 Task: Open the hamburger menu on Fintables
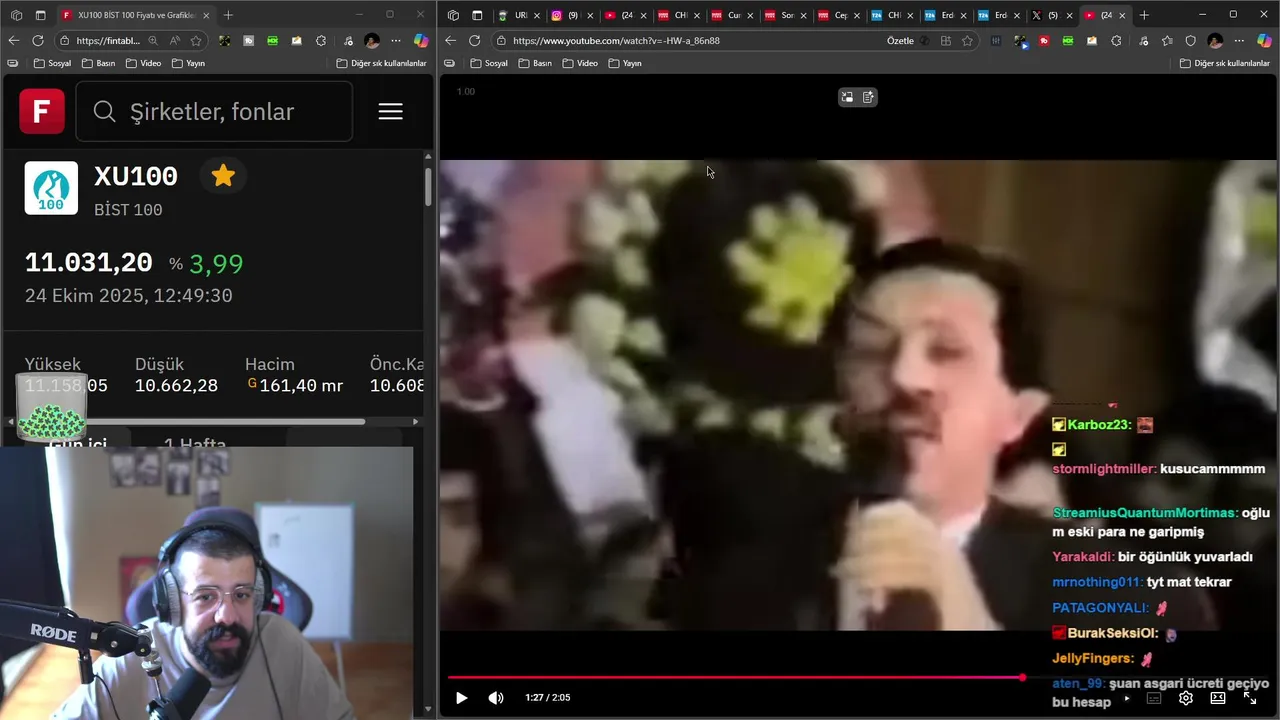pyautogui.click(x=390, y=111)
